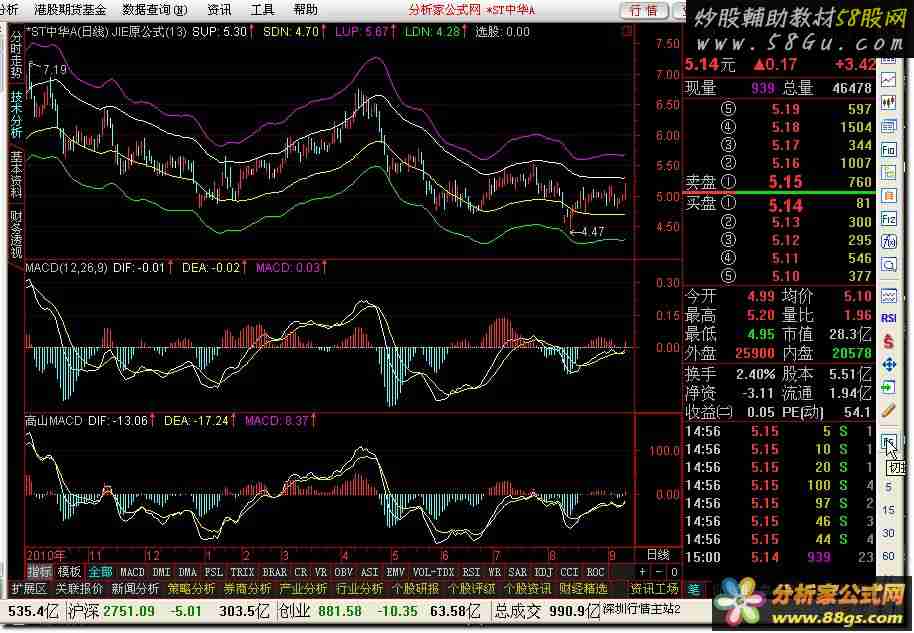The image size is (914, 633).
Task: Choose MACD in indicator tab bar
Action: [132, 572]
